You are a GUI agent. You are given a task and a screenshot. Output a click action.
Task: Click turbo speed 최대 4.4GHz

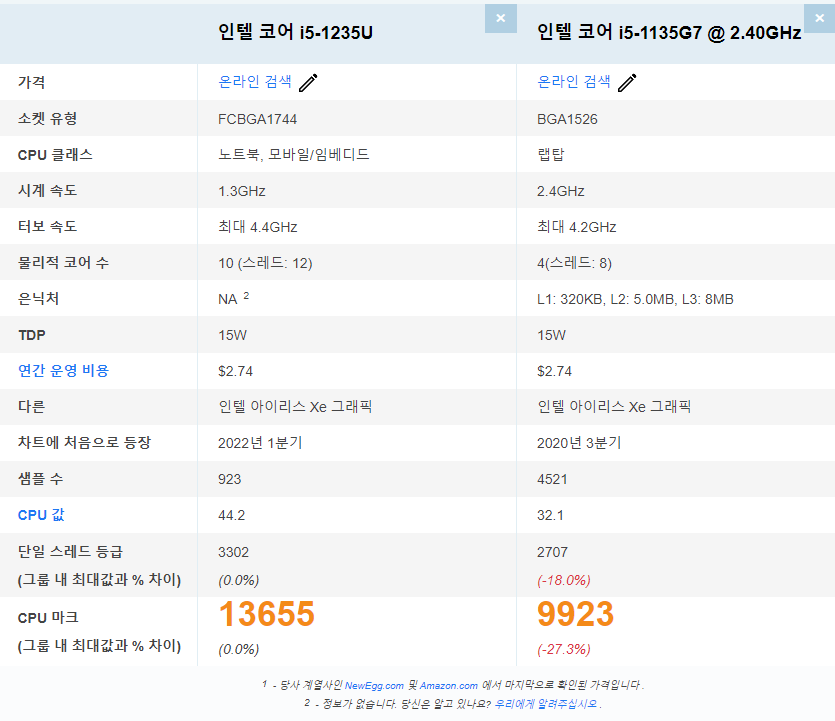click(258, 227)
